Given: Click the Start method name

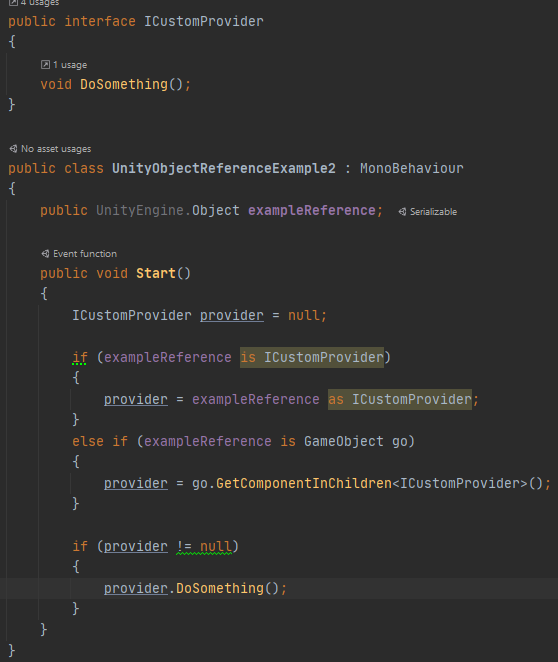Looking at the screenshot, I should coord(156,273).
